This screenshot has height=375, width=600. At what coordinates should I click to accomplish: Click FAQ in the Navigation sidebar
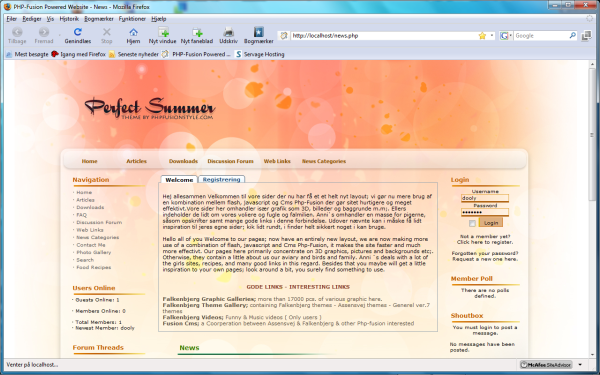click(82, 215)
